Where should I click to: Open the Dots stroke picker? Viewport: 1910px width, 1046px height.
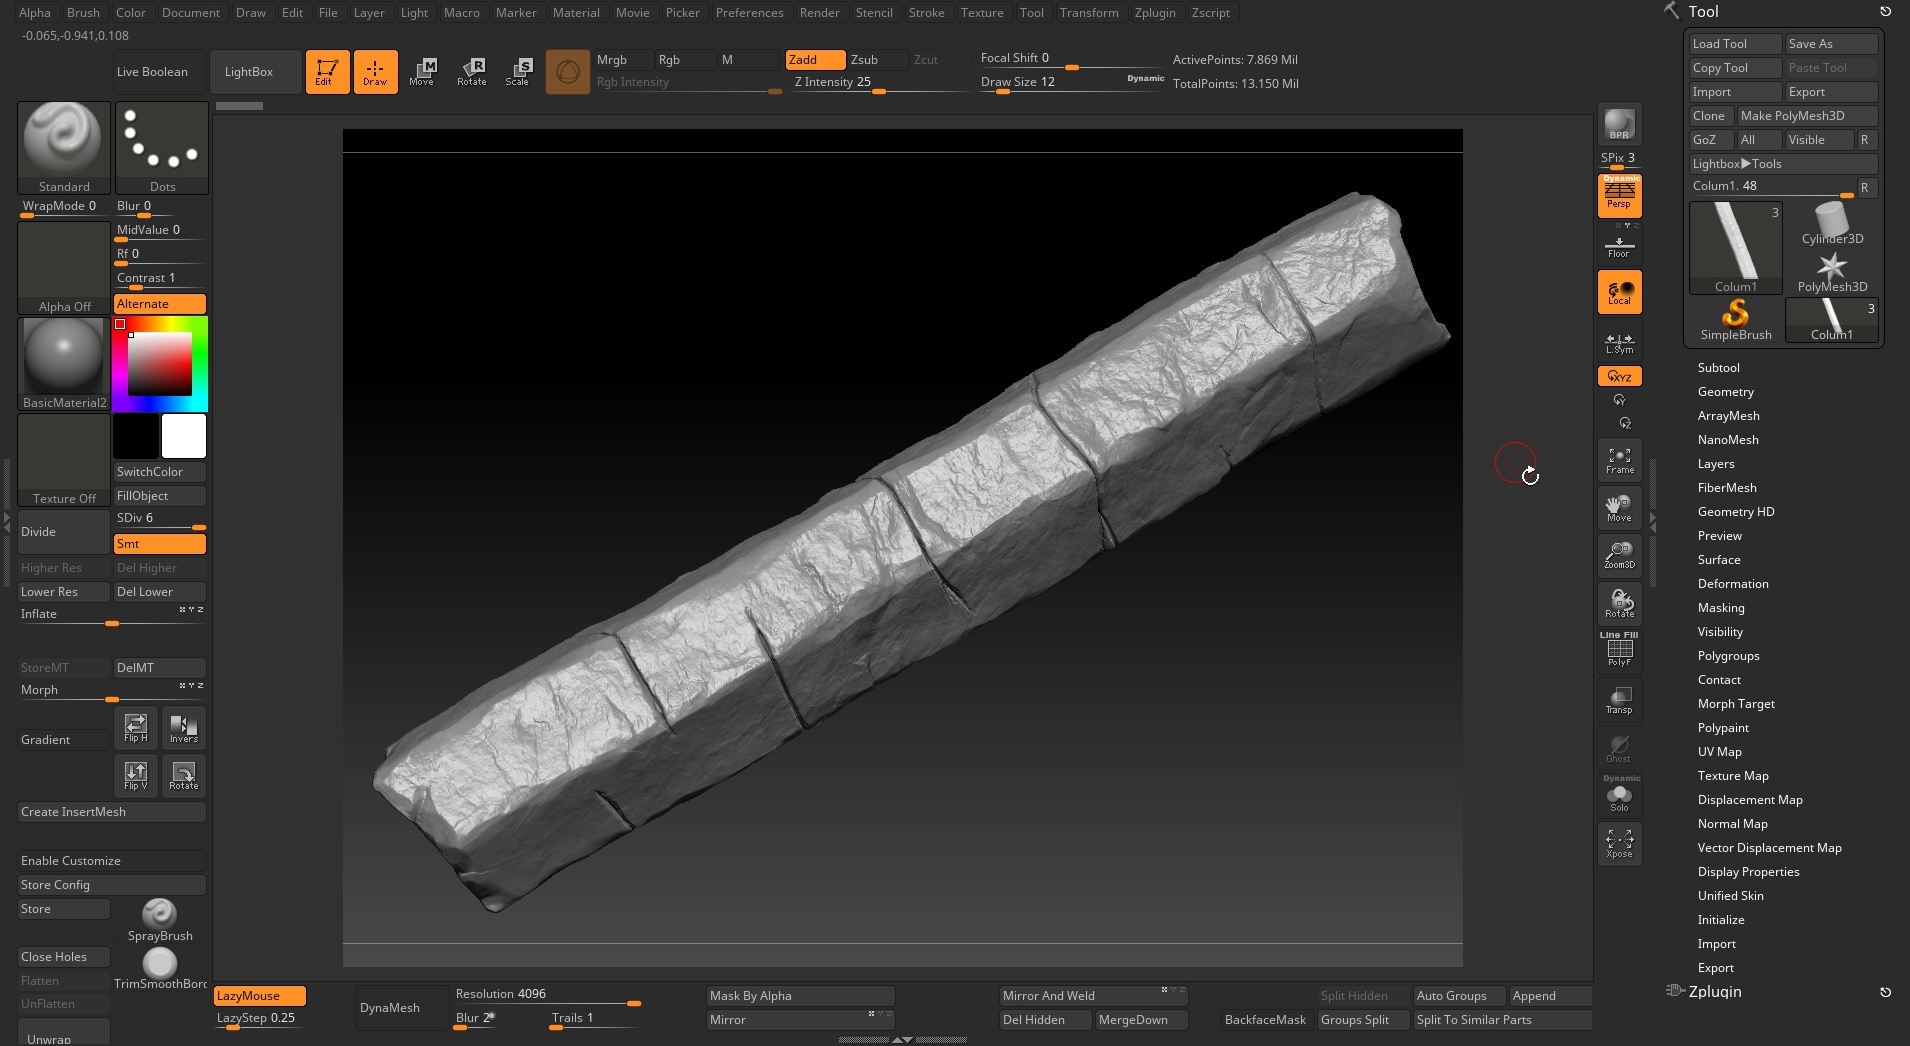(162, 148)
